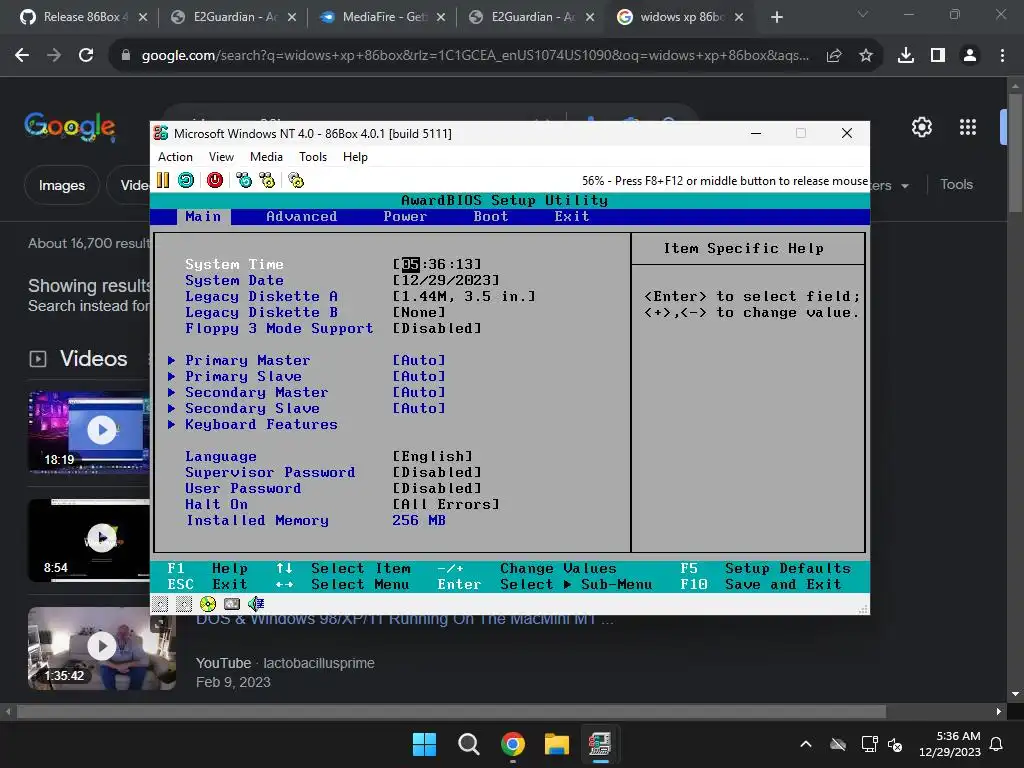This screenshot has height=768, width=1024.
Task: Open Google search Tools
Action: pos(956,185)
